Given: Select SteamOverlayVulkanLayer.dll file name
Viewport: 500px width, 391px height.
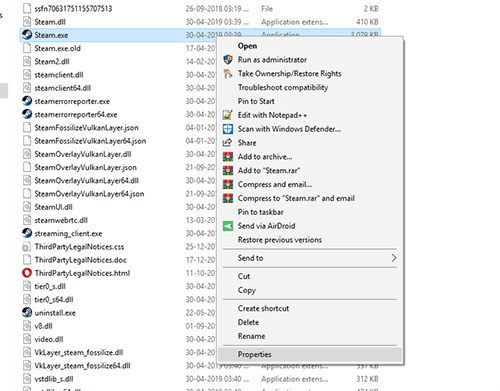Looking at the screenshot, I should pos(83,154).
